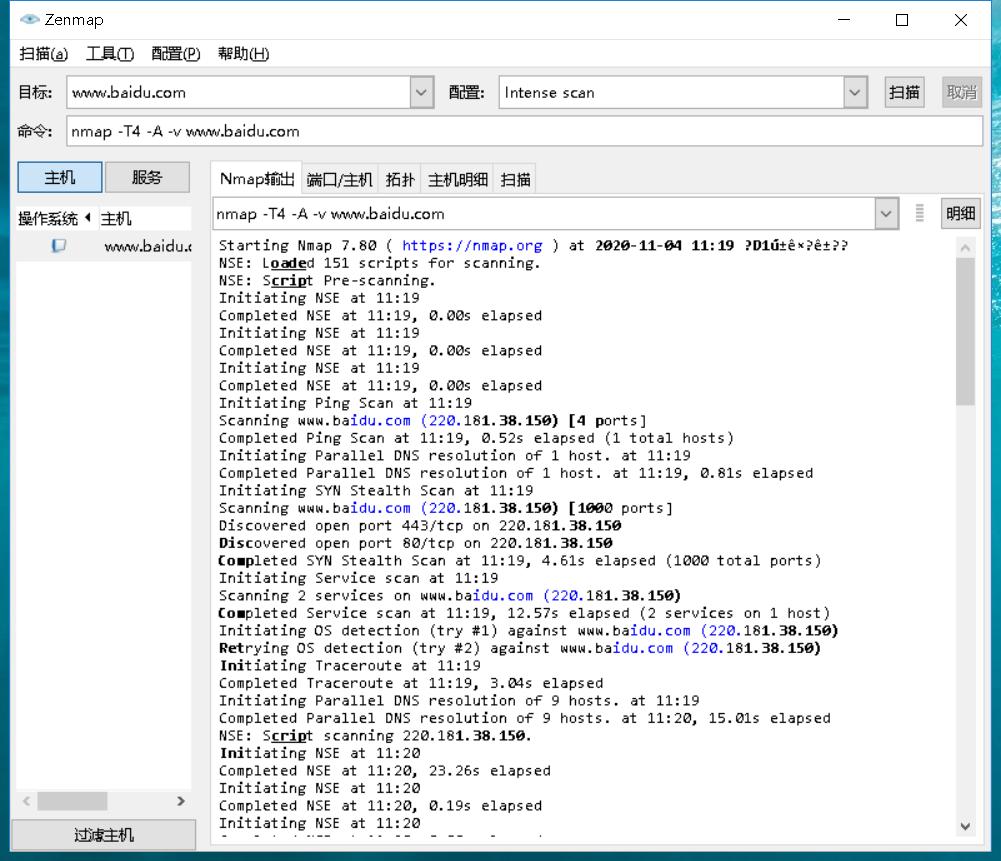This screenshot has height=861, width=1001.
Task: Click the target field with www.baidu.com
Action: (239, 93)
